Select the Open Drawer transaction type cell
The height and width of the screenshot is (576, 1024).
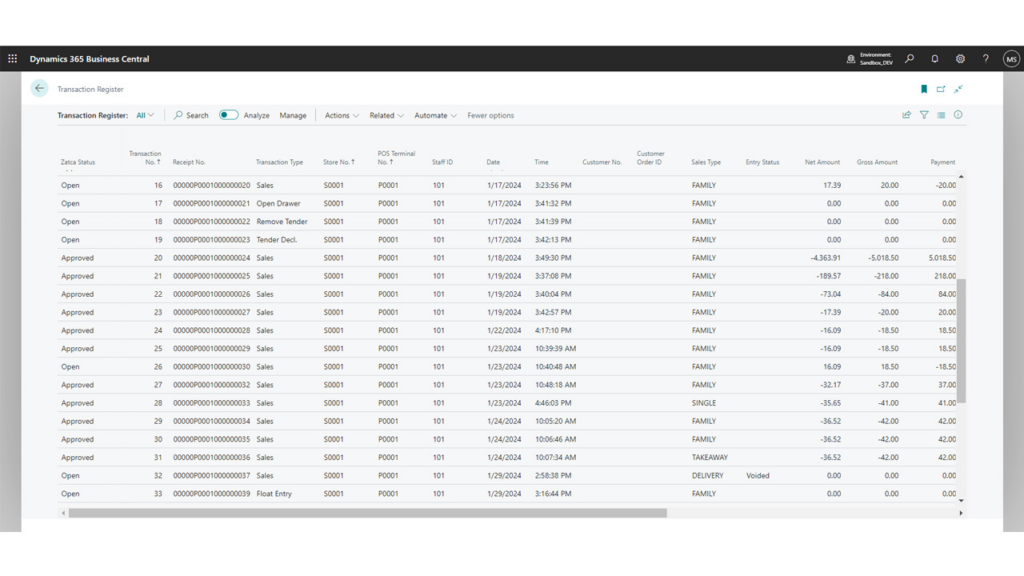click(278, 204)
